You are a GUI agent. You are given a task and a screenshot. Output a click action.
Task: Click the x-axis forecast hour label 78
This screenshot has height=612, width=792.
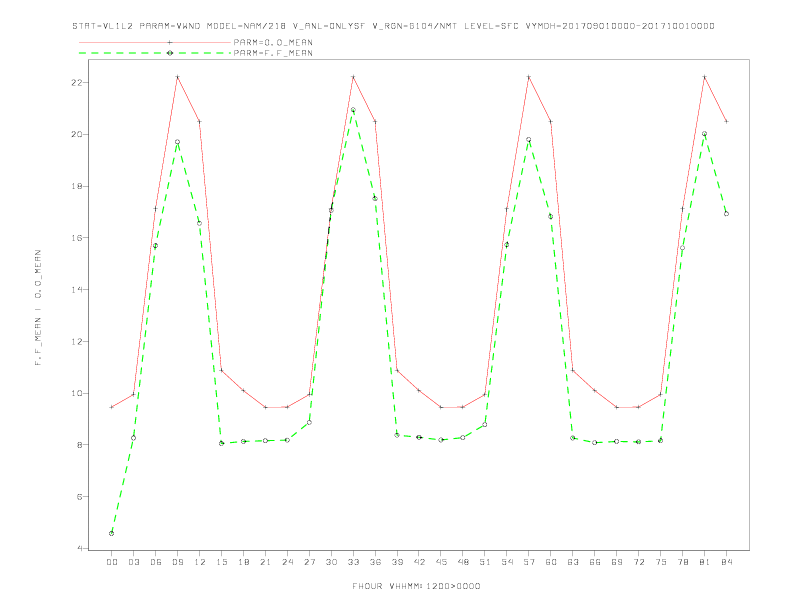[x=683, y=562]
